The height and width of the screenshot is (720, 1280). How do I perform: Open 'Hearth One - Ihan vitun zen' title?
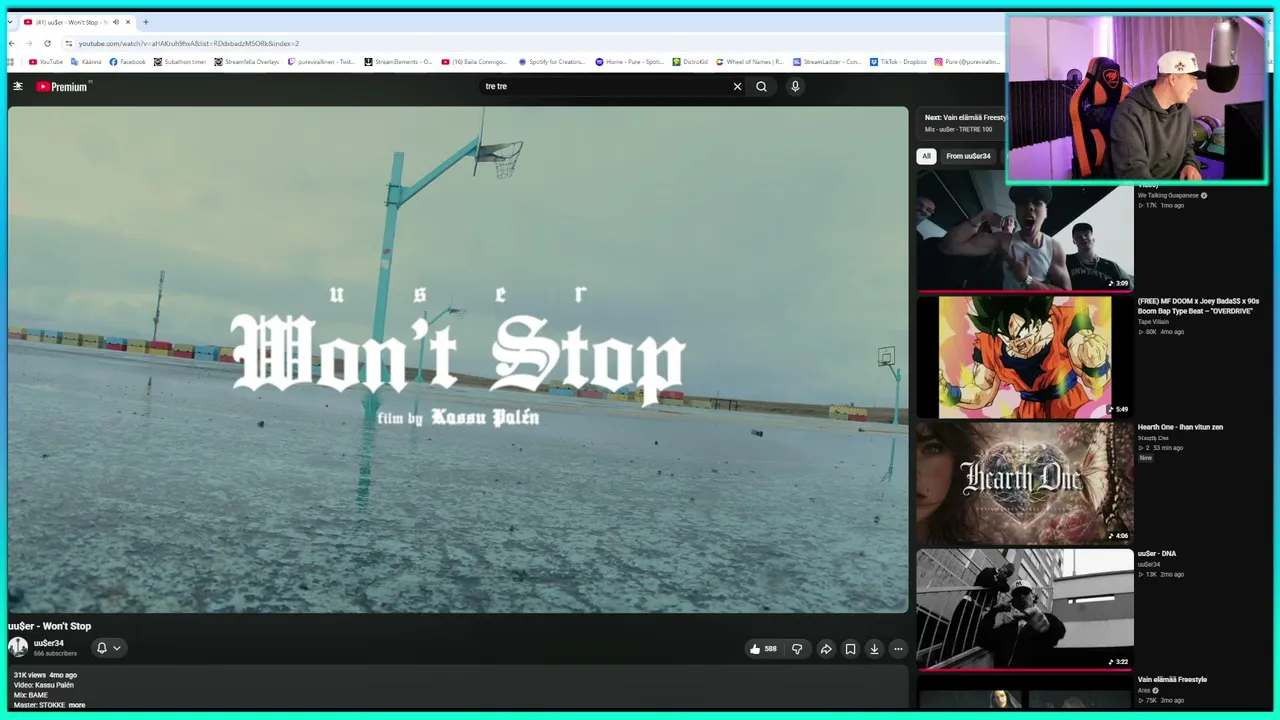tap(1180, 427)
